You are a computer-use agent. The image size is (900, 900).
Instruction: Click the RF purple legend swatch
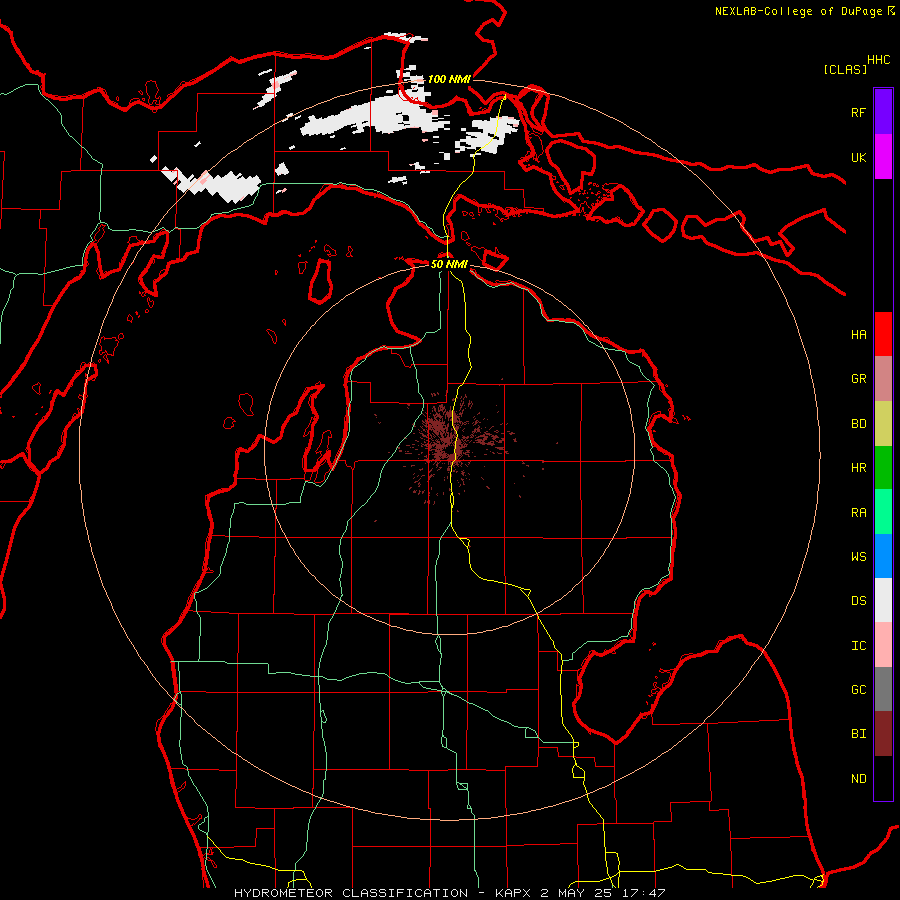pos(883,112)
